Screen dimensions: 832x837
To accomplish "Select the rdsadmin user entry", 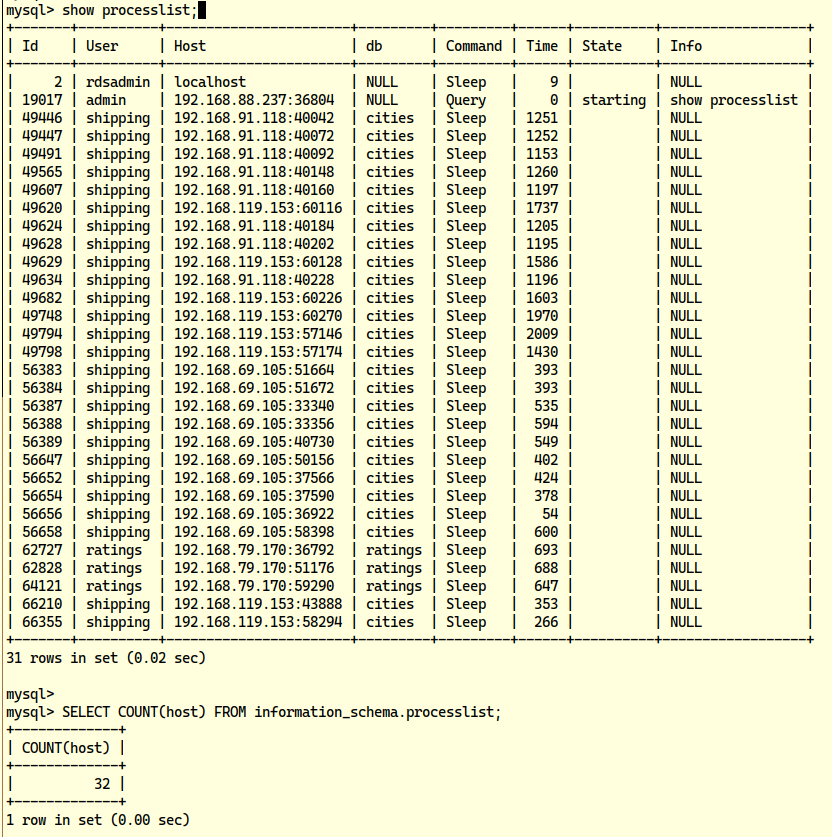I will [x=118, y=82].
